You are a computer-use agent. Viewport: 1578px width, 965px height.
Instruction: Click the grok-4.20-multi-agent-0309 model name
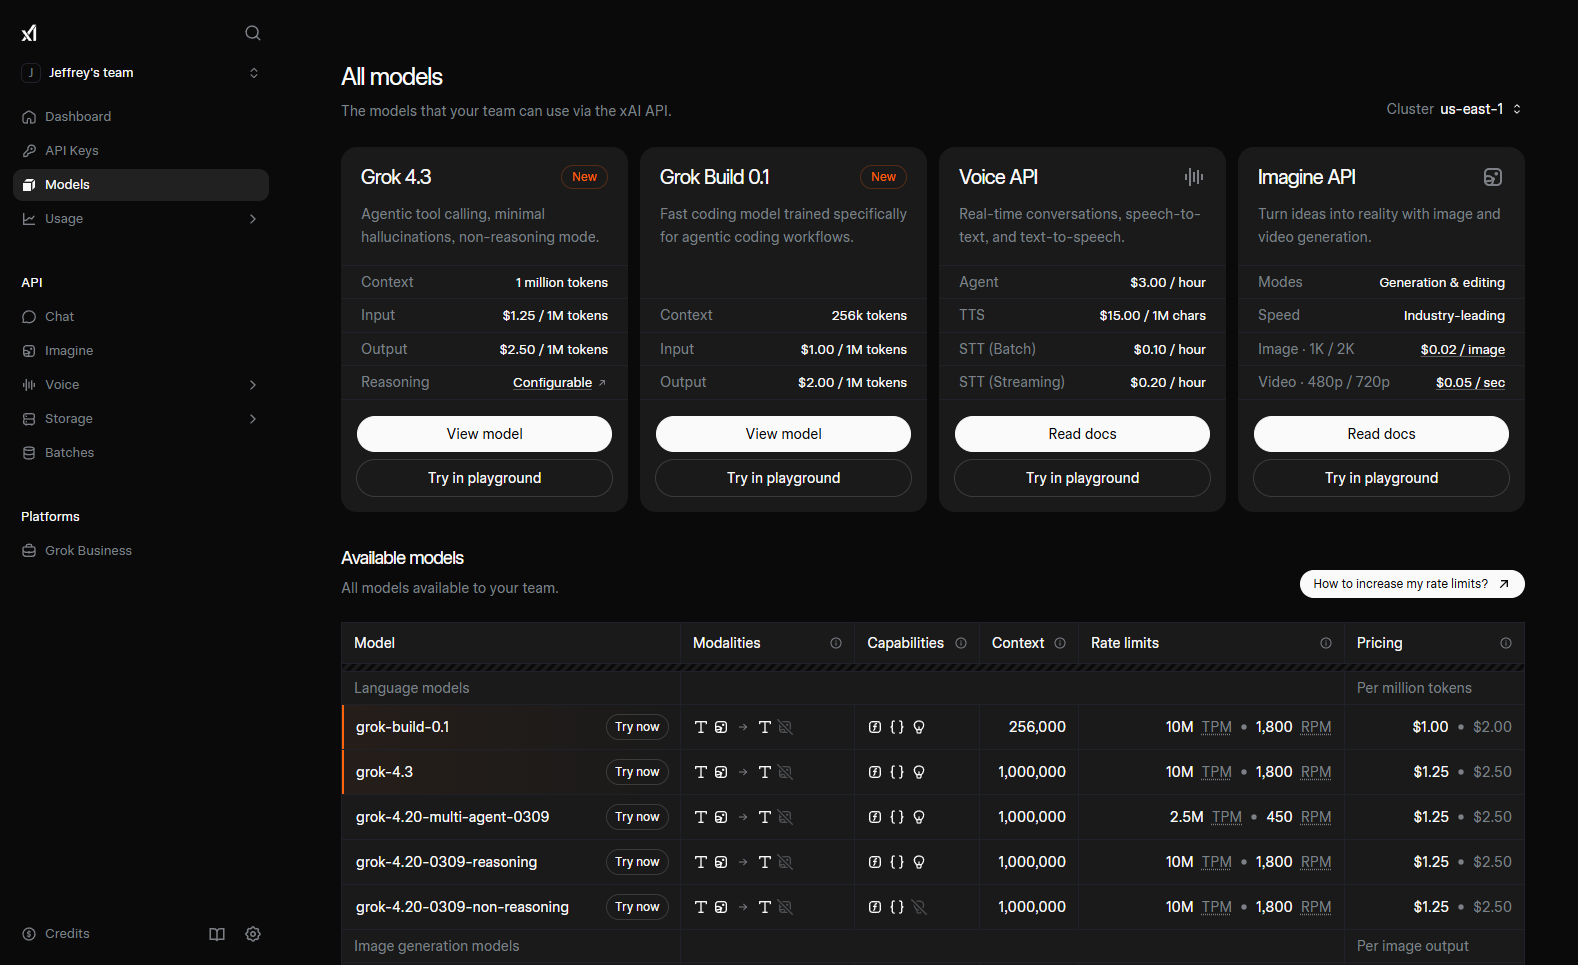tap(452, 817)
